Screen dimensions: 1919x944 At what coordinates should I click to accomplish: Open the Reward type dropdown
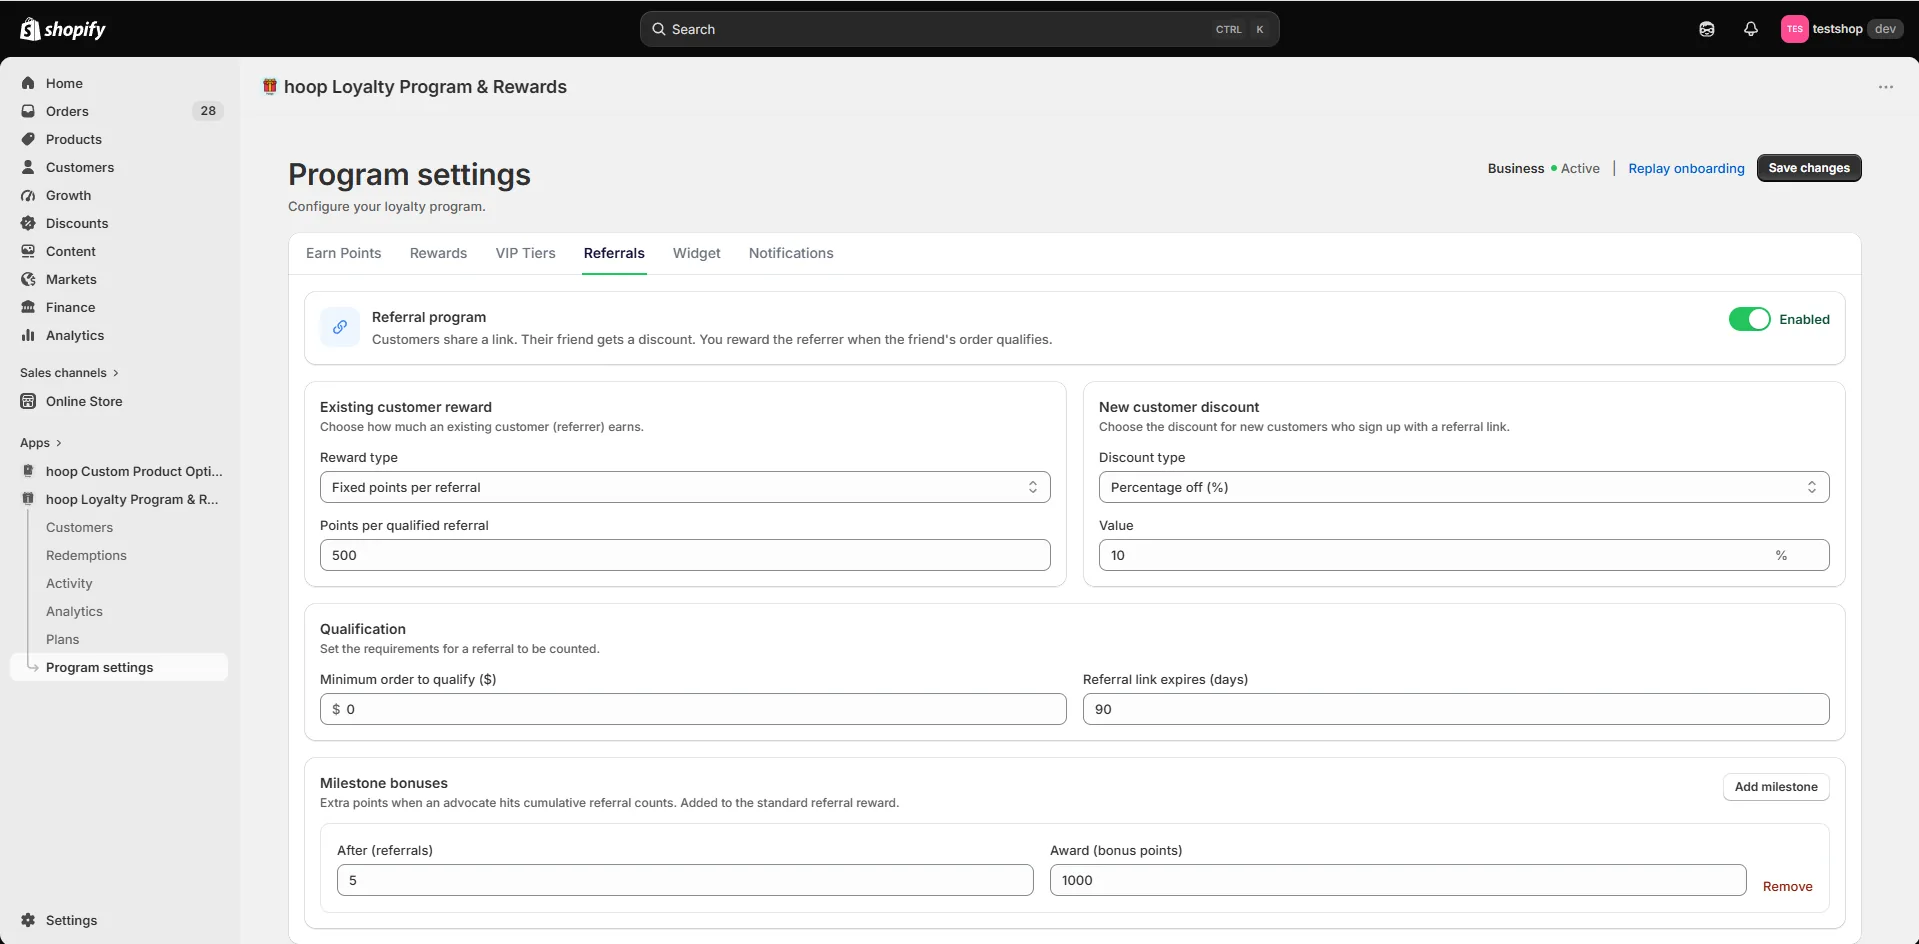click(685, 487)
